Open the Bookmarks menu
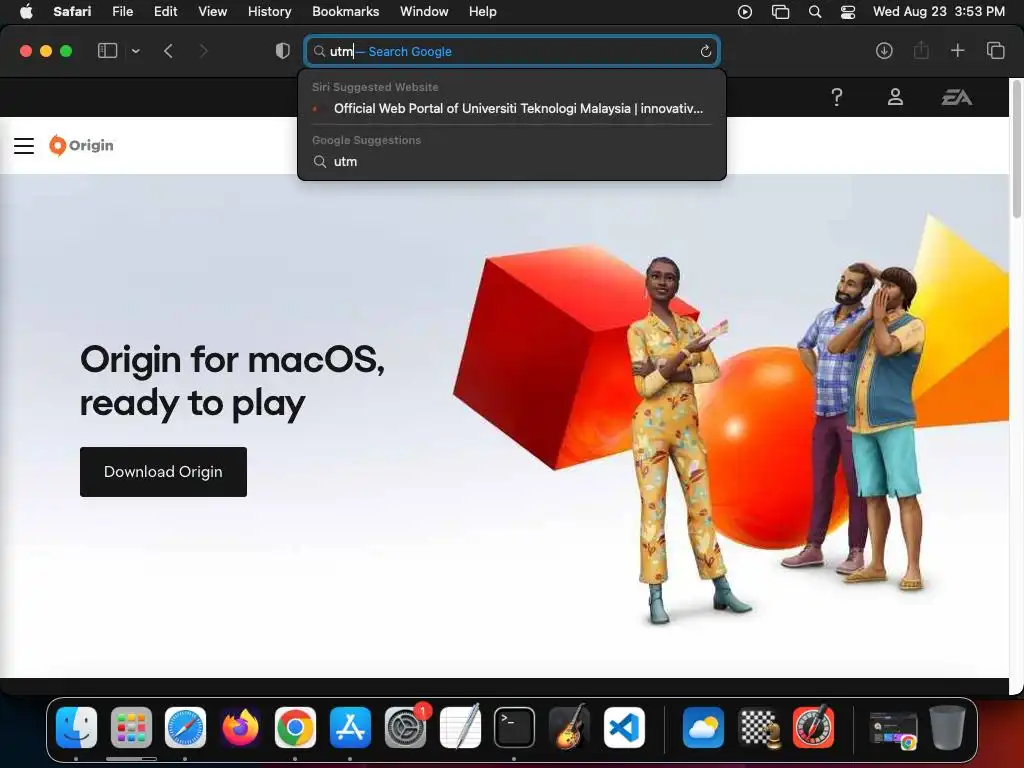The width and height of the screenshot is (1024, 768). pos(345,11)
